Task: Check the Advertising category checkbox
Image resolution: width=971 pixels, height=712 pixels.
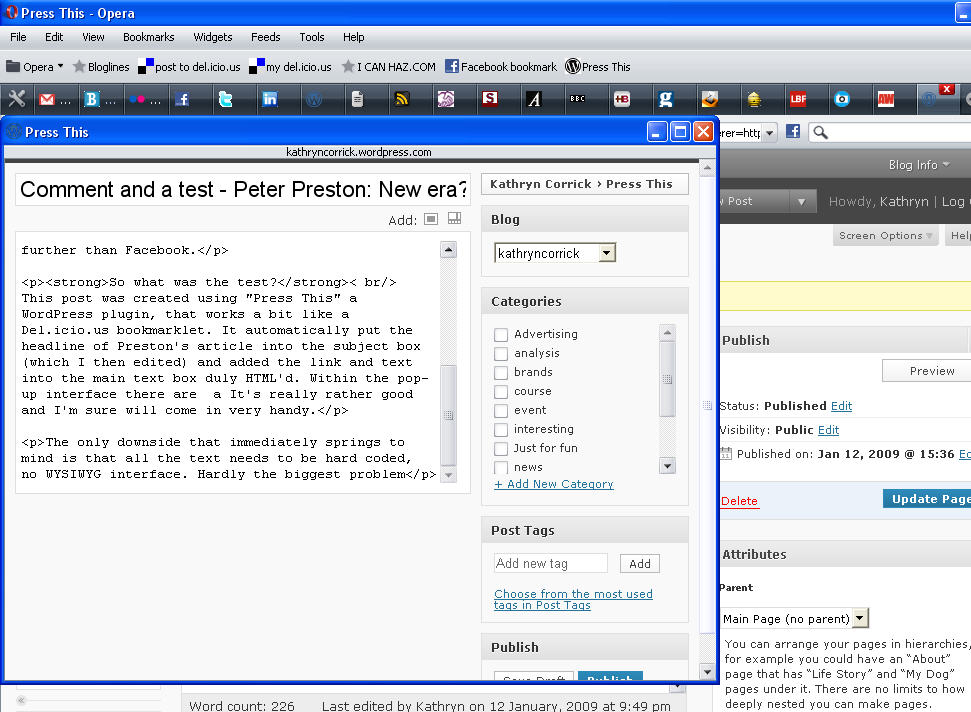Action: click(501, 334)
